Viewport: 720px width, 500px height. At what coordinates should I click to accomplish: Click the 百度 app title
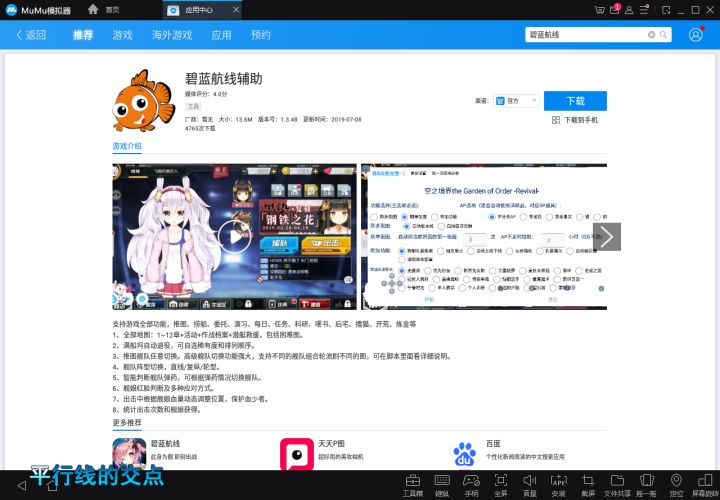point(493,444)
